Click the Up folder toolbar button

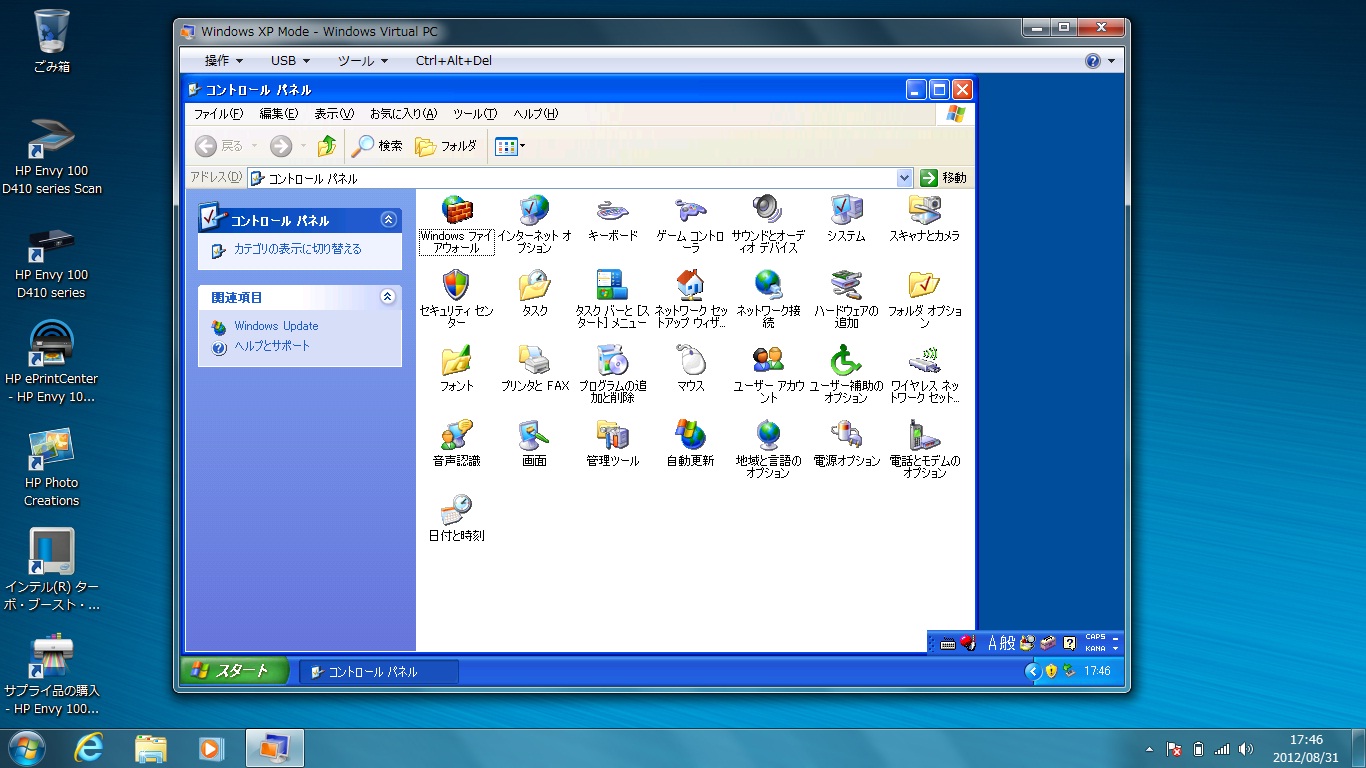pos(327,146)
